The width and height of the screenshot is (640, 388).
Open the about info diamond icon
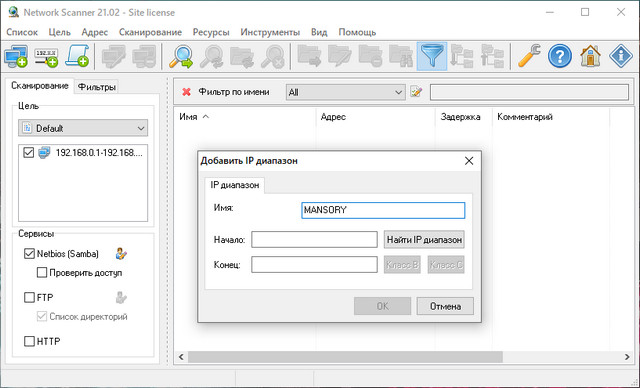[621, 56]
